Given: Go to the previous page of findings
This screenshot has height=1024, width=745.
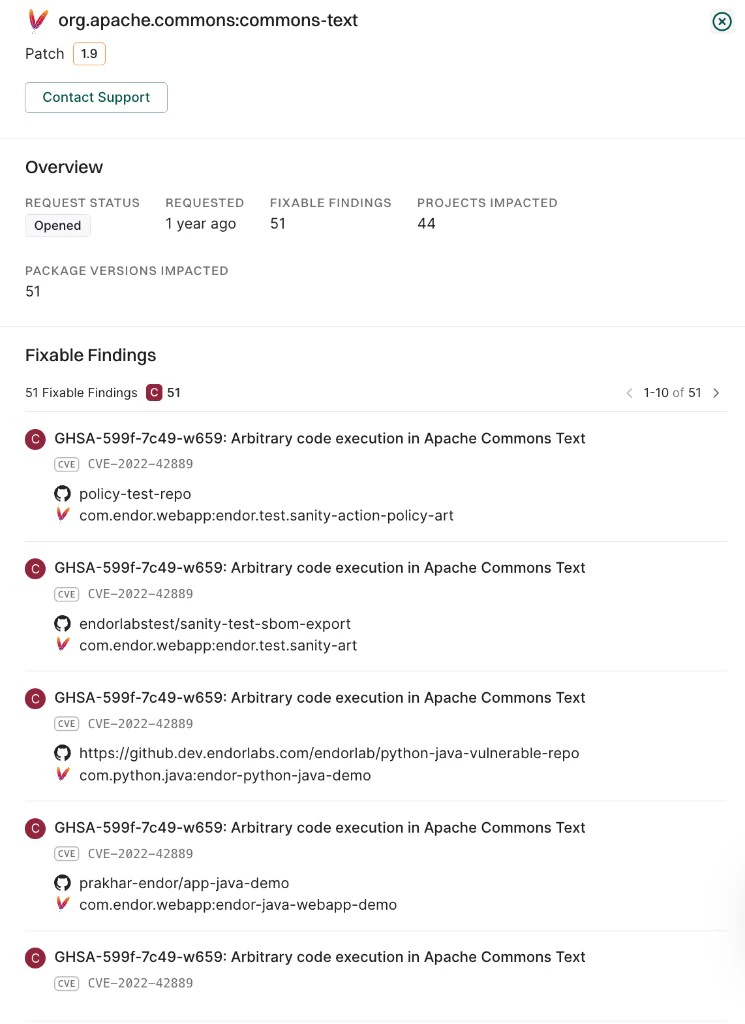Looking at the screenshot, I should click(x=630, y=393).
